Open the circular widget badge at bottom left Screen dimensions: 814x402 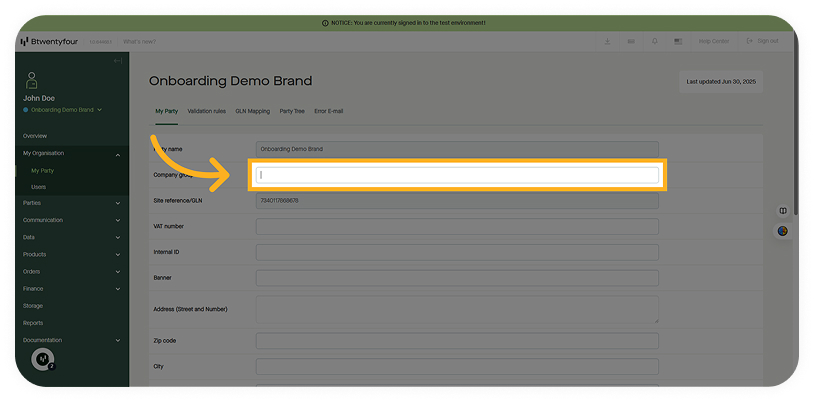point(43,359)
